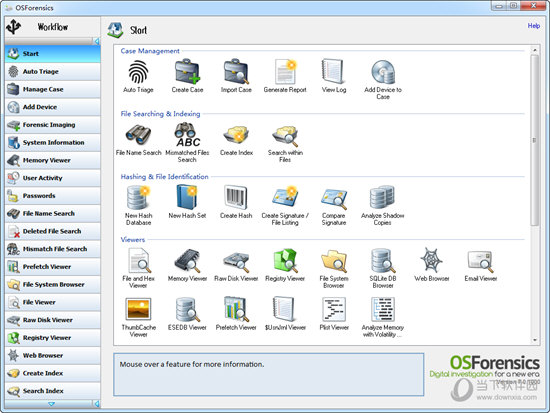The image size is (550, 413).
Task: Click the Add Device to Case icon
Action: (x=383, y=72)
